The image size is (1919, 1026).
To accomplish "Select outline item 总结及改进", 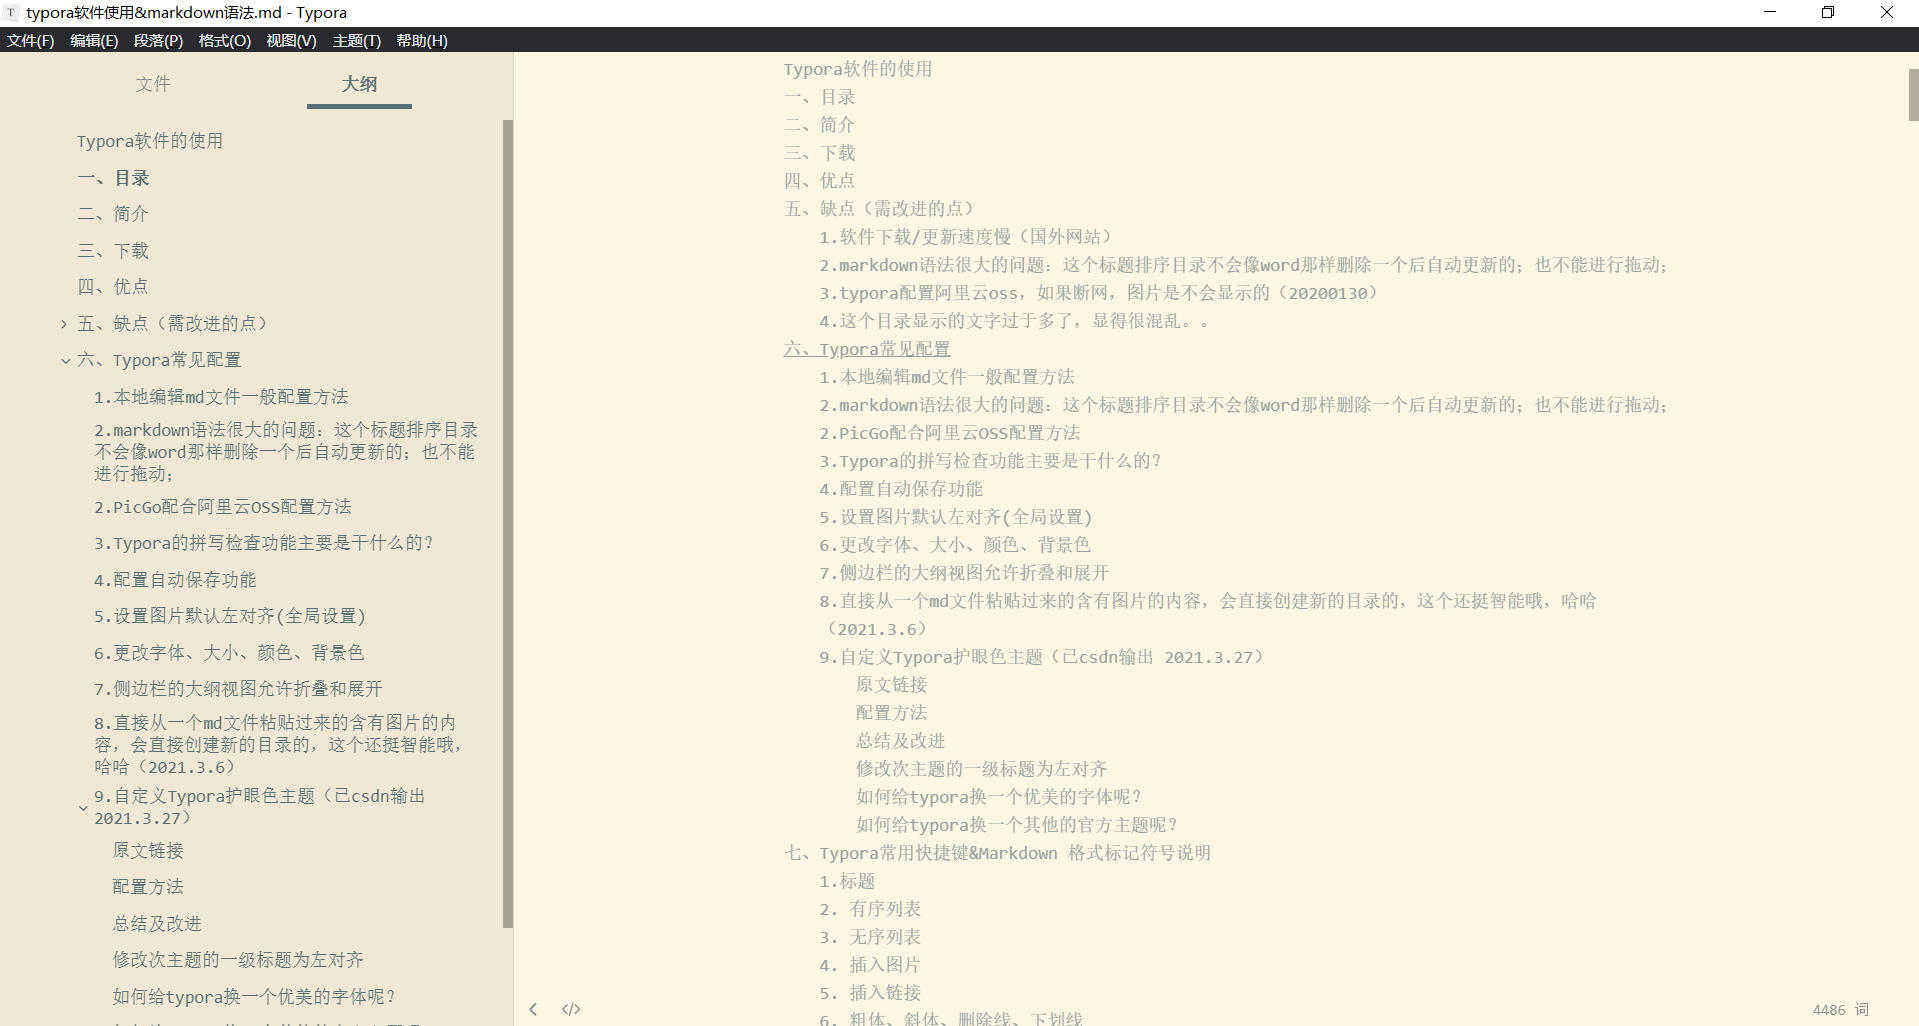I will (x=157, y=924).
